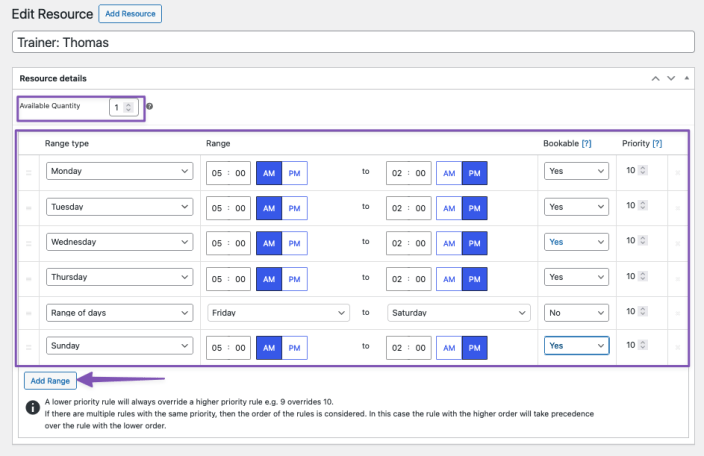
Task: Edit the Trainer: Thomas title field
Action: [353, 42]
